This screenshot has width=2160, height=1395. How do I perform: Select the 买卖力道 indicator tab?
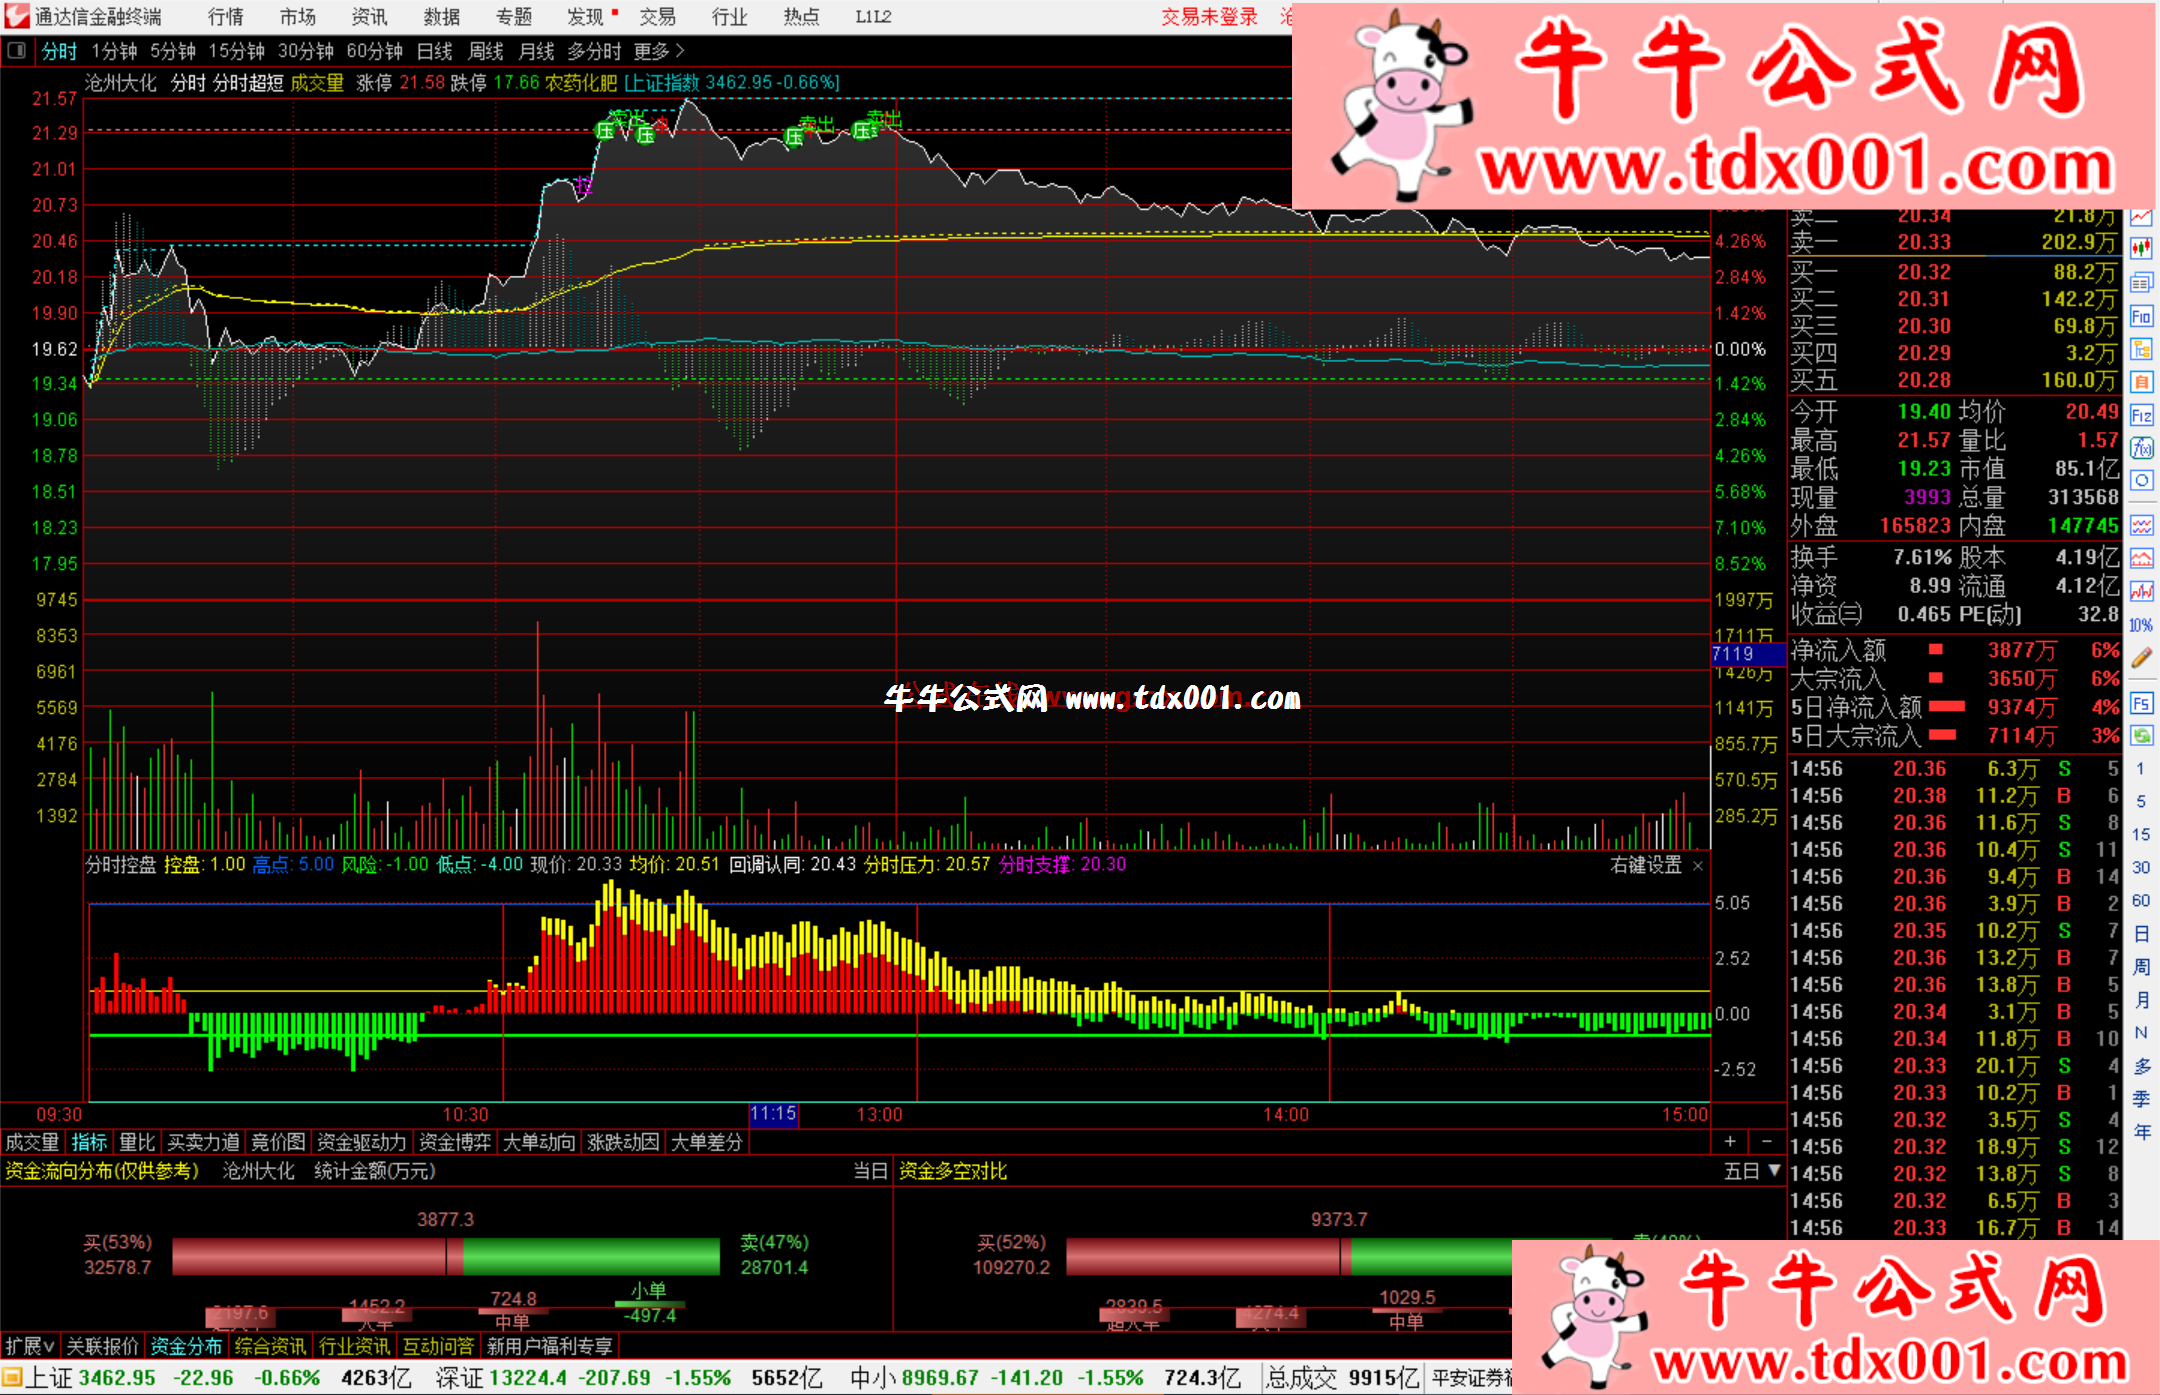[203, 1142]
